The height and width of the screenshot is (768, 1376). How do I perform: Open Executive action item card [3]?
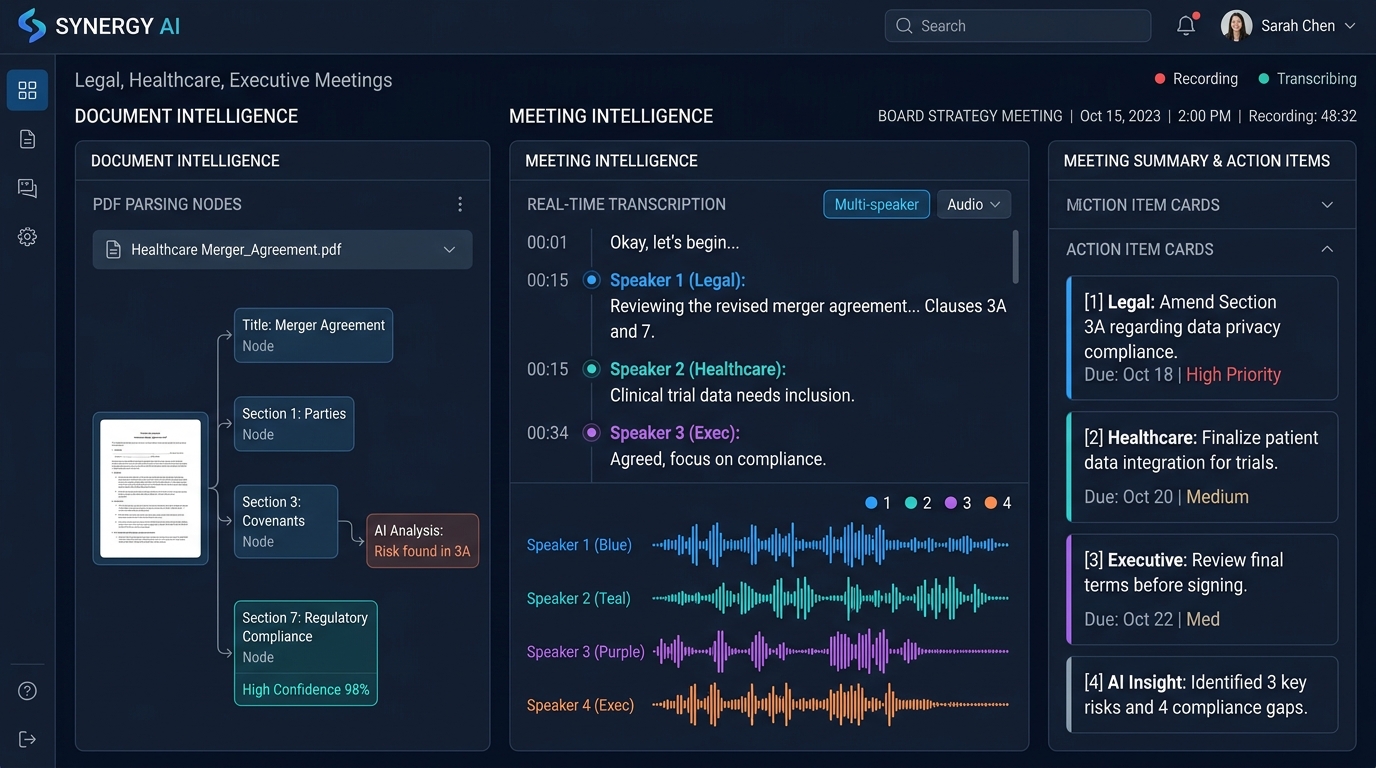pyautogui.click(x=1202, y=589)
